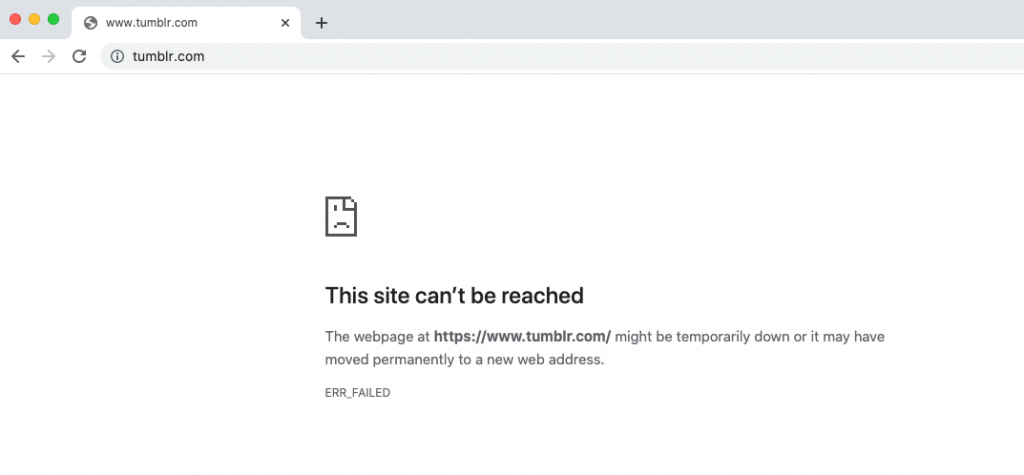This screenshot has height=475, width=1024.
Task: Maximize the window with green button
Action: pyautogui.click(x=53, y=20)
